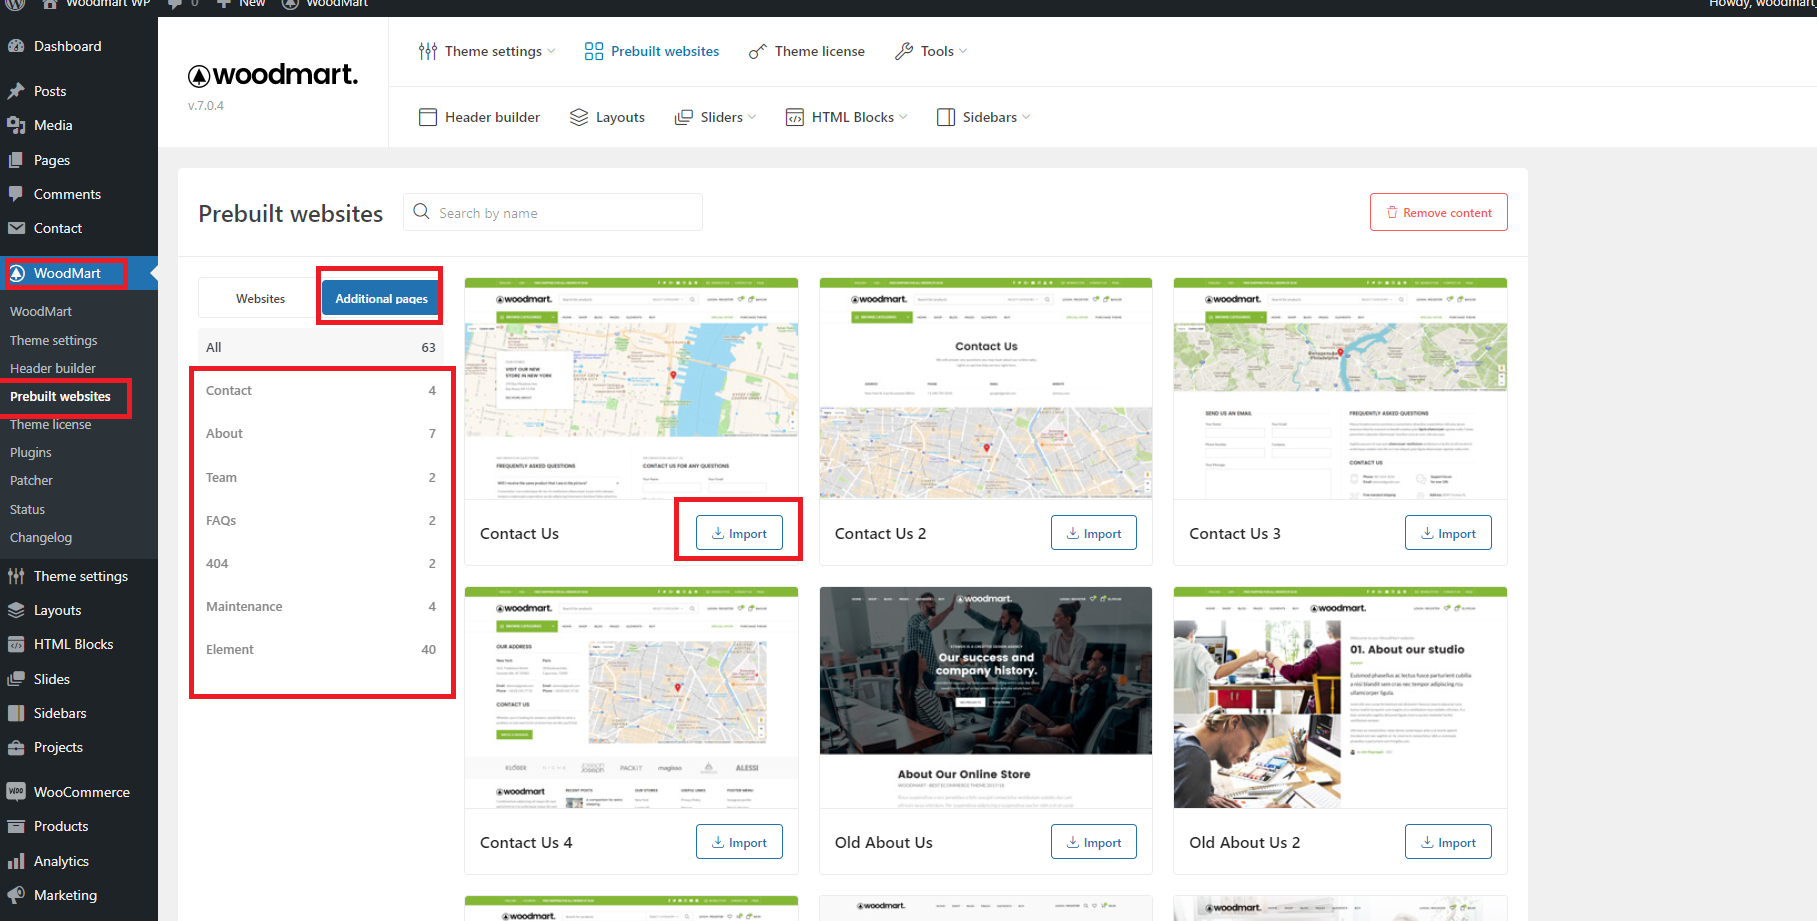
Task: Open Plugins in WoodMart submenu
Action: [31, 452]
